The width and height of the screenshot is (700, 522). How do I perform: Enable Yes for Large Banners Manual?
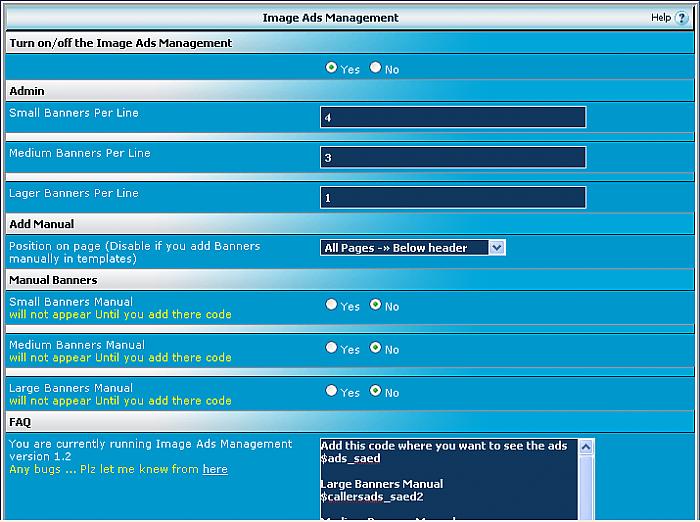(x=332, y=391)
